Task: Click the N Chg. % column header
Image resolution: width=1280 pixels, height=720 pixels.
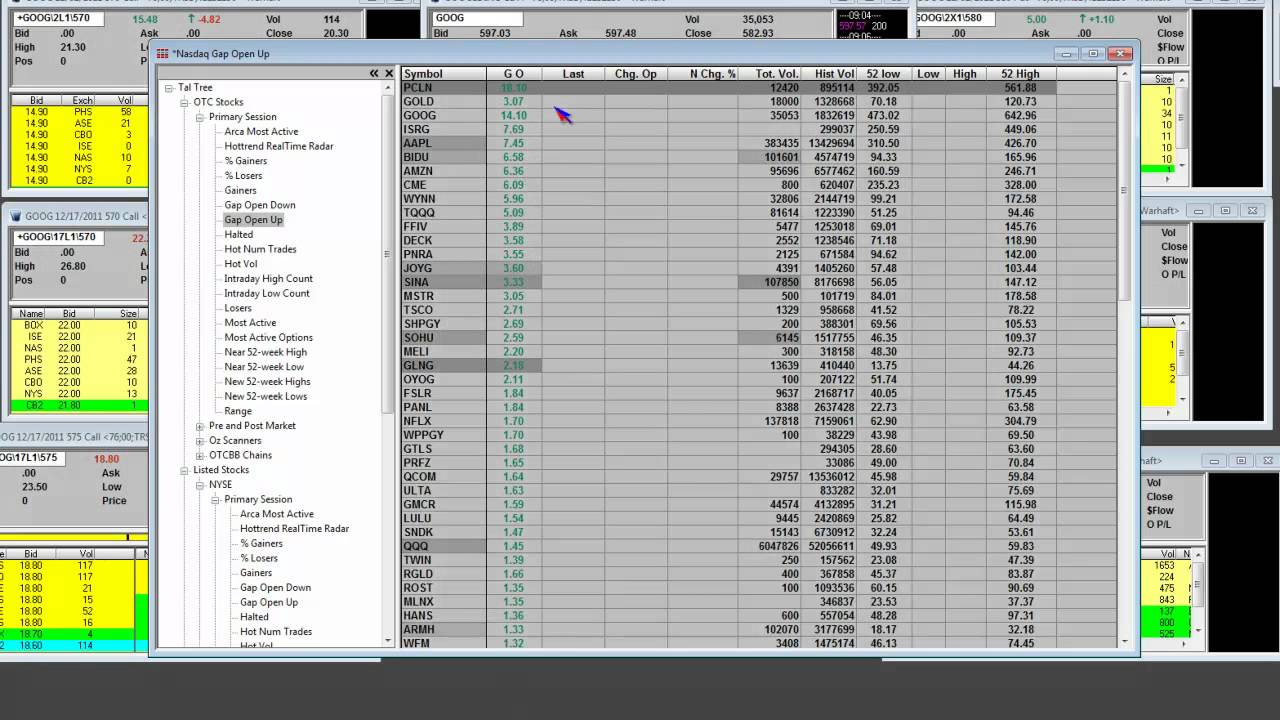Action: tap(704, 74)
